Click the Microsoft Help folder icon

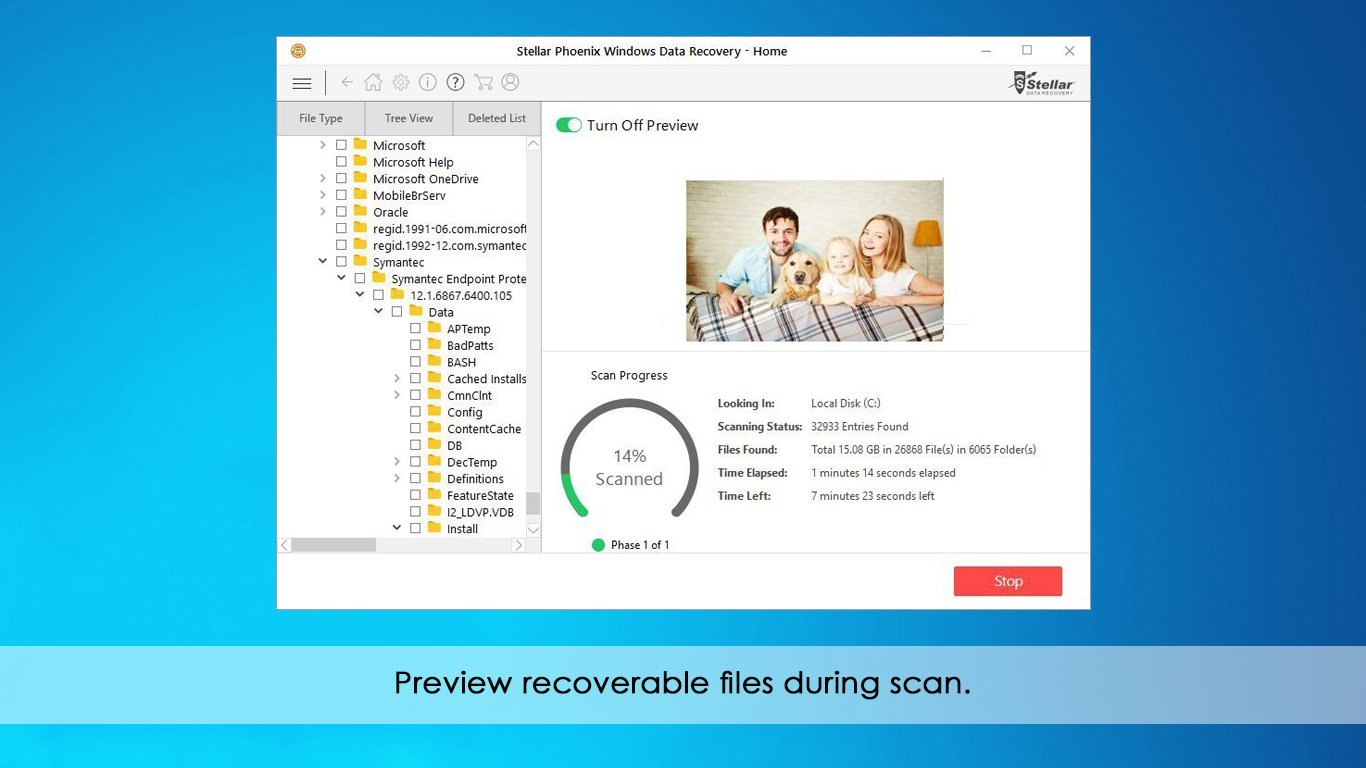click(x=360, y=161)
